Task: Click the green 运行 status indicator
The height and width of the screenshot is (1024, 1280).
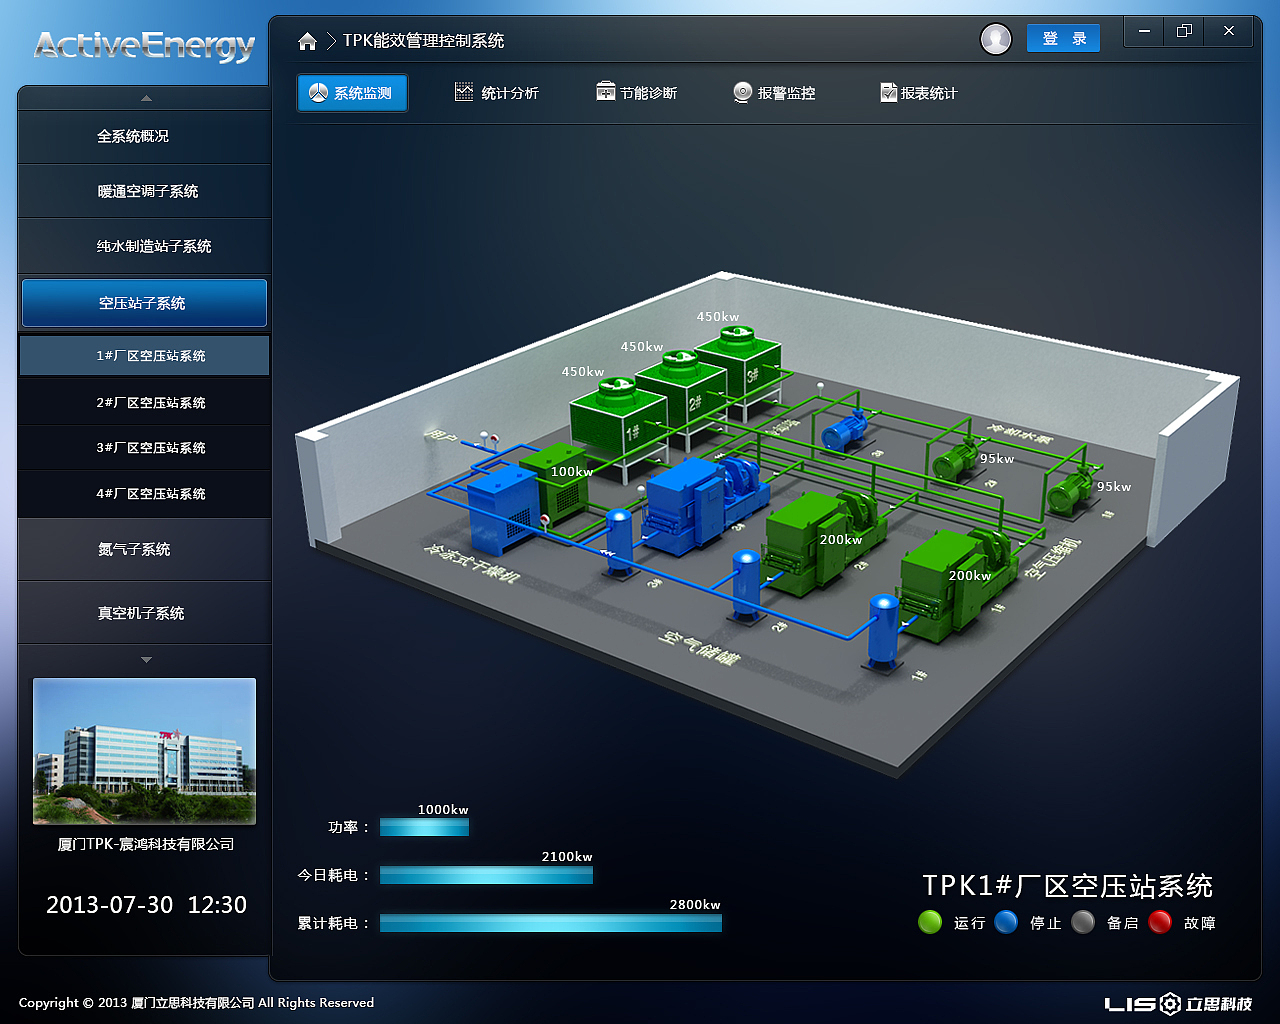Action: 930,922
